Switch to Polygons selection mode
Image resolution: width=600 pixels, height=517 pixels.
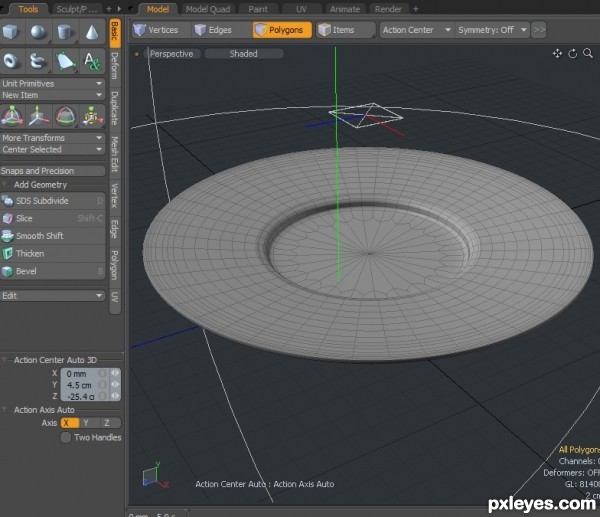point(282,30)
